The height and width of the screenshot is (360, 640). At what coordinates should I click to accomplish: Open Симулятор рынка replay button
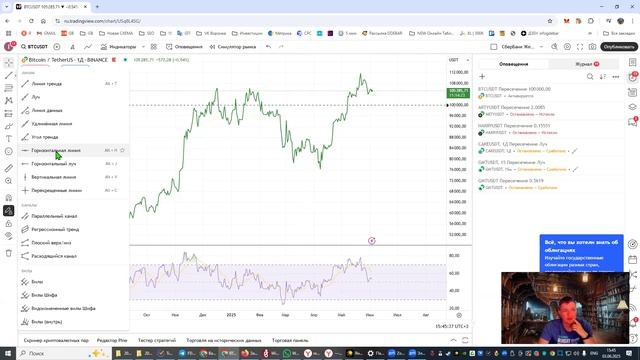coord(233,47)
